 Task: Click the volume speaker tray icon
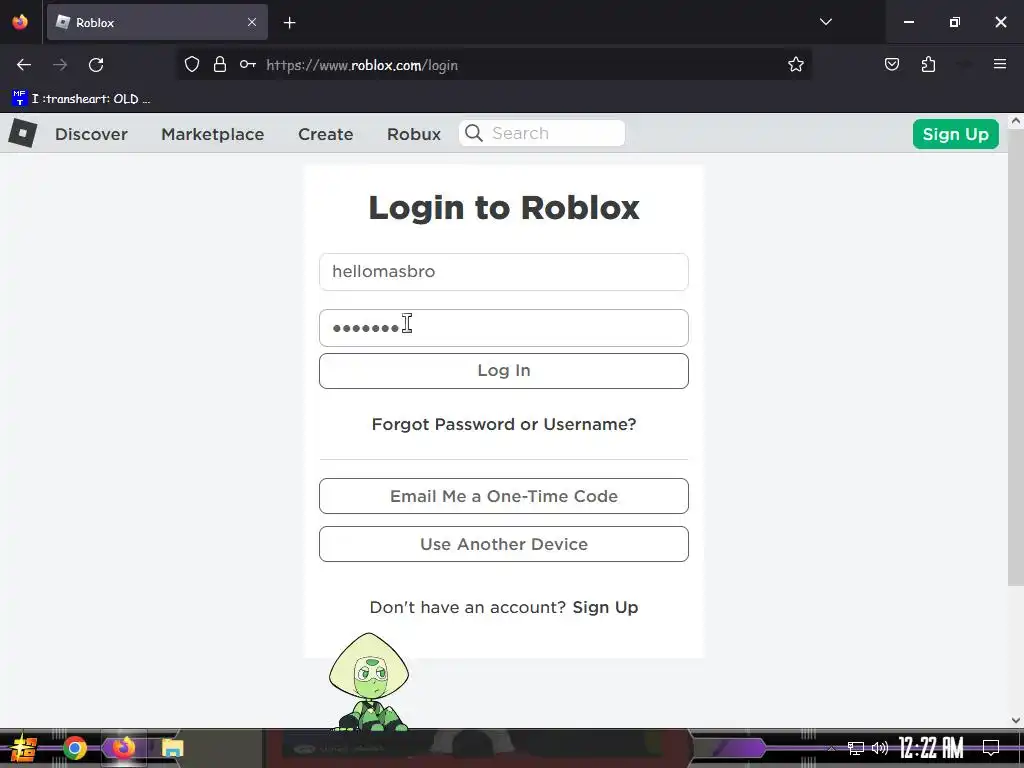880,748
